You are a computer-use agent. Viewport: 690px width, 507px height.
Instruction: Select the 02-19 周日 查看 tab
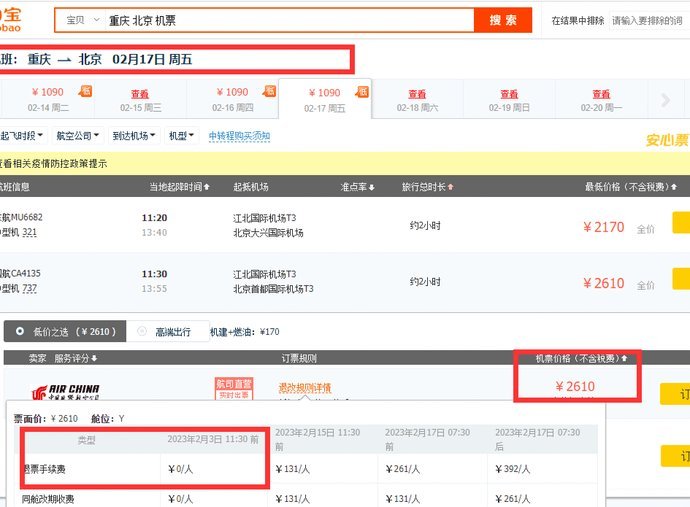click(x=509, y=99)
